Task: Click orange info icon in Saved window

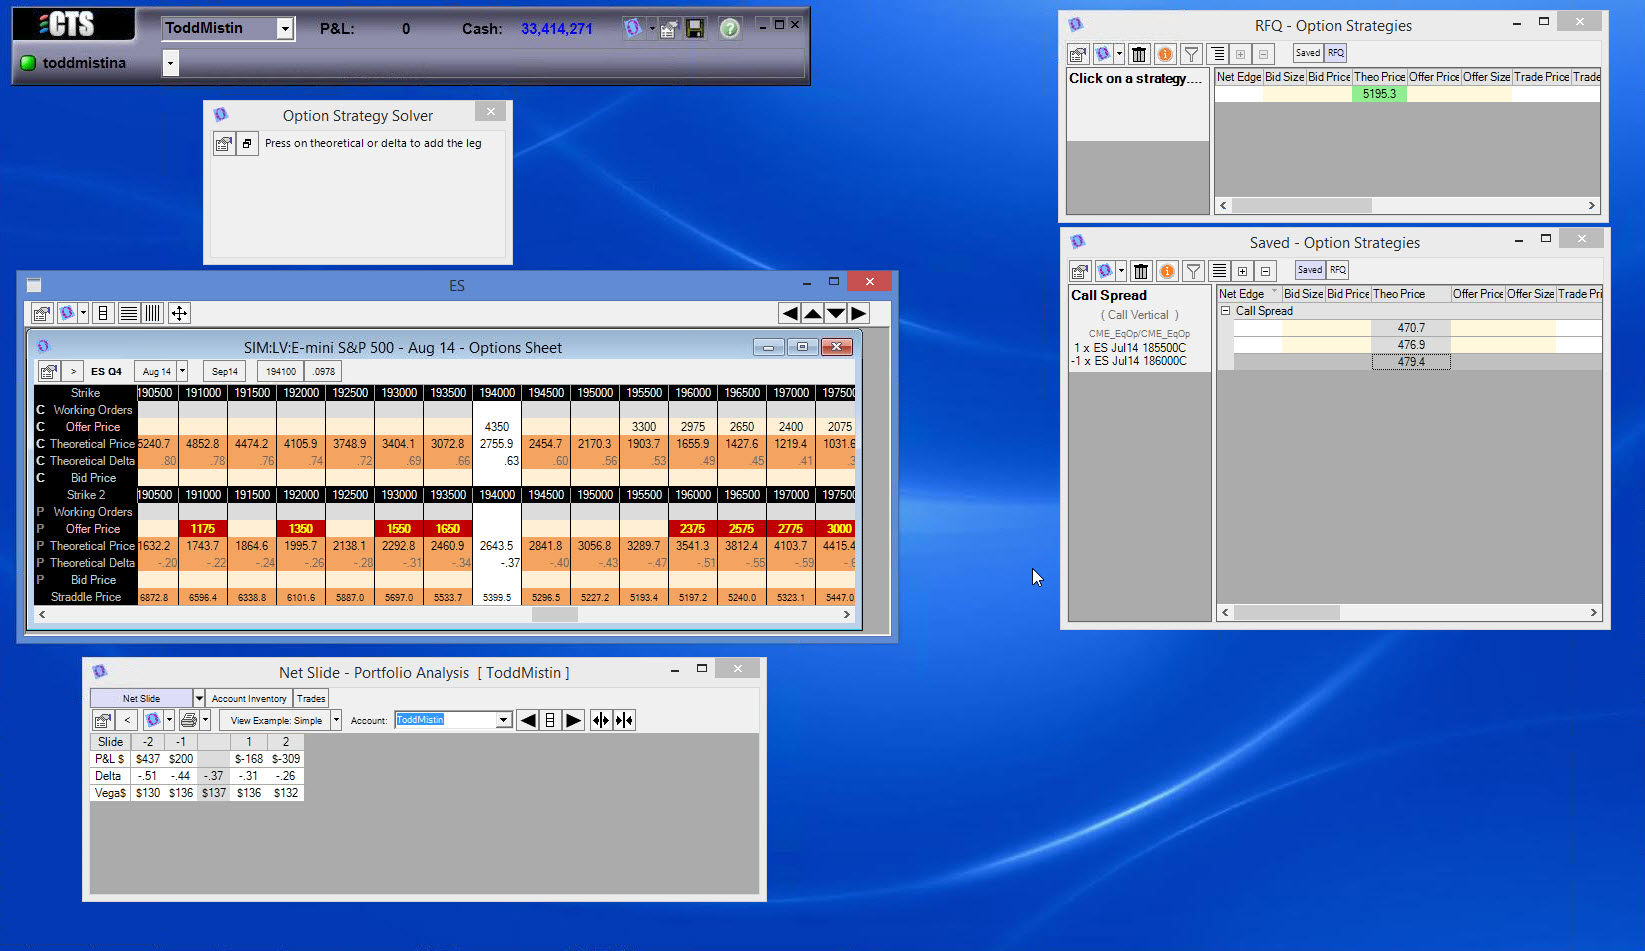Action: pos(1167,271)
